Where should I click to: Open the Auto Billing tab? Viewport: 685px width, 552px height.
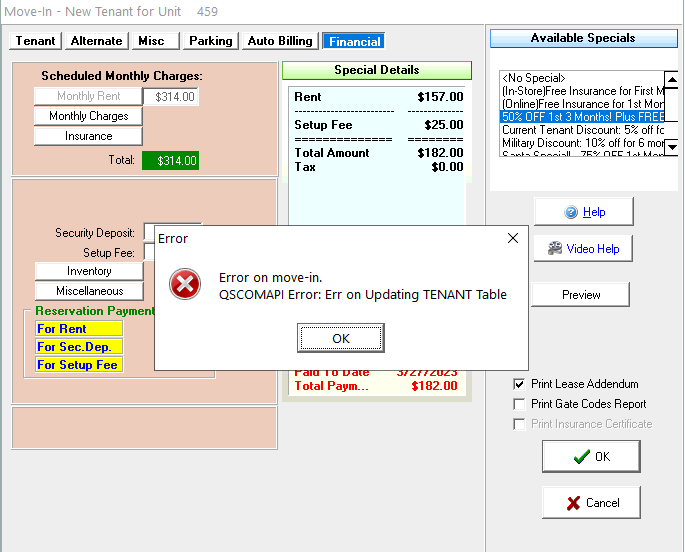coord(280,41)
